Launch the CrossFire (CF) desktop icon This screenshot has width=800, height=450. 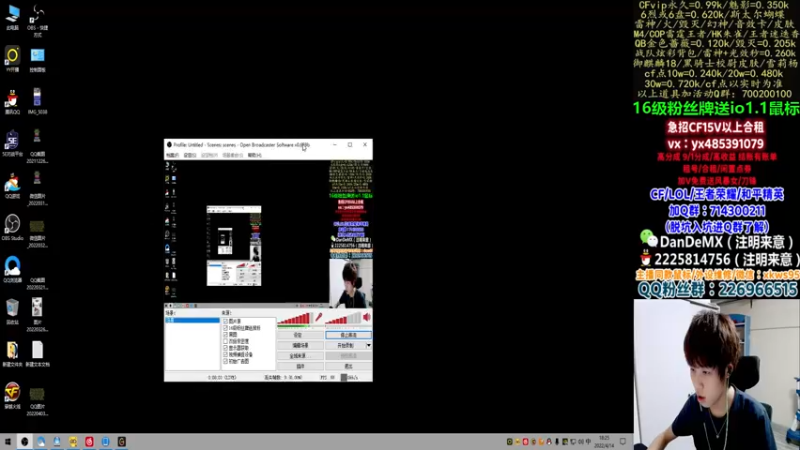(x=12, y=396)
